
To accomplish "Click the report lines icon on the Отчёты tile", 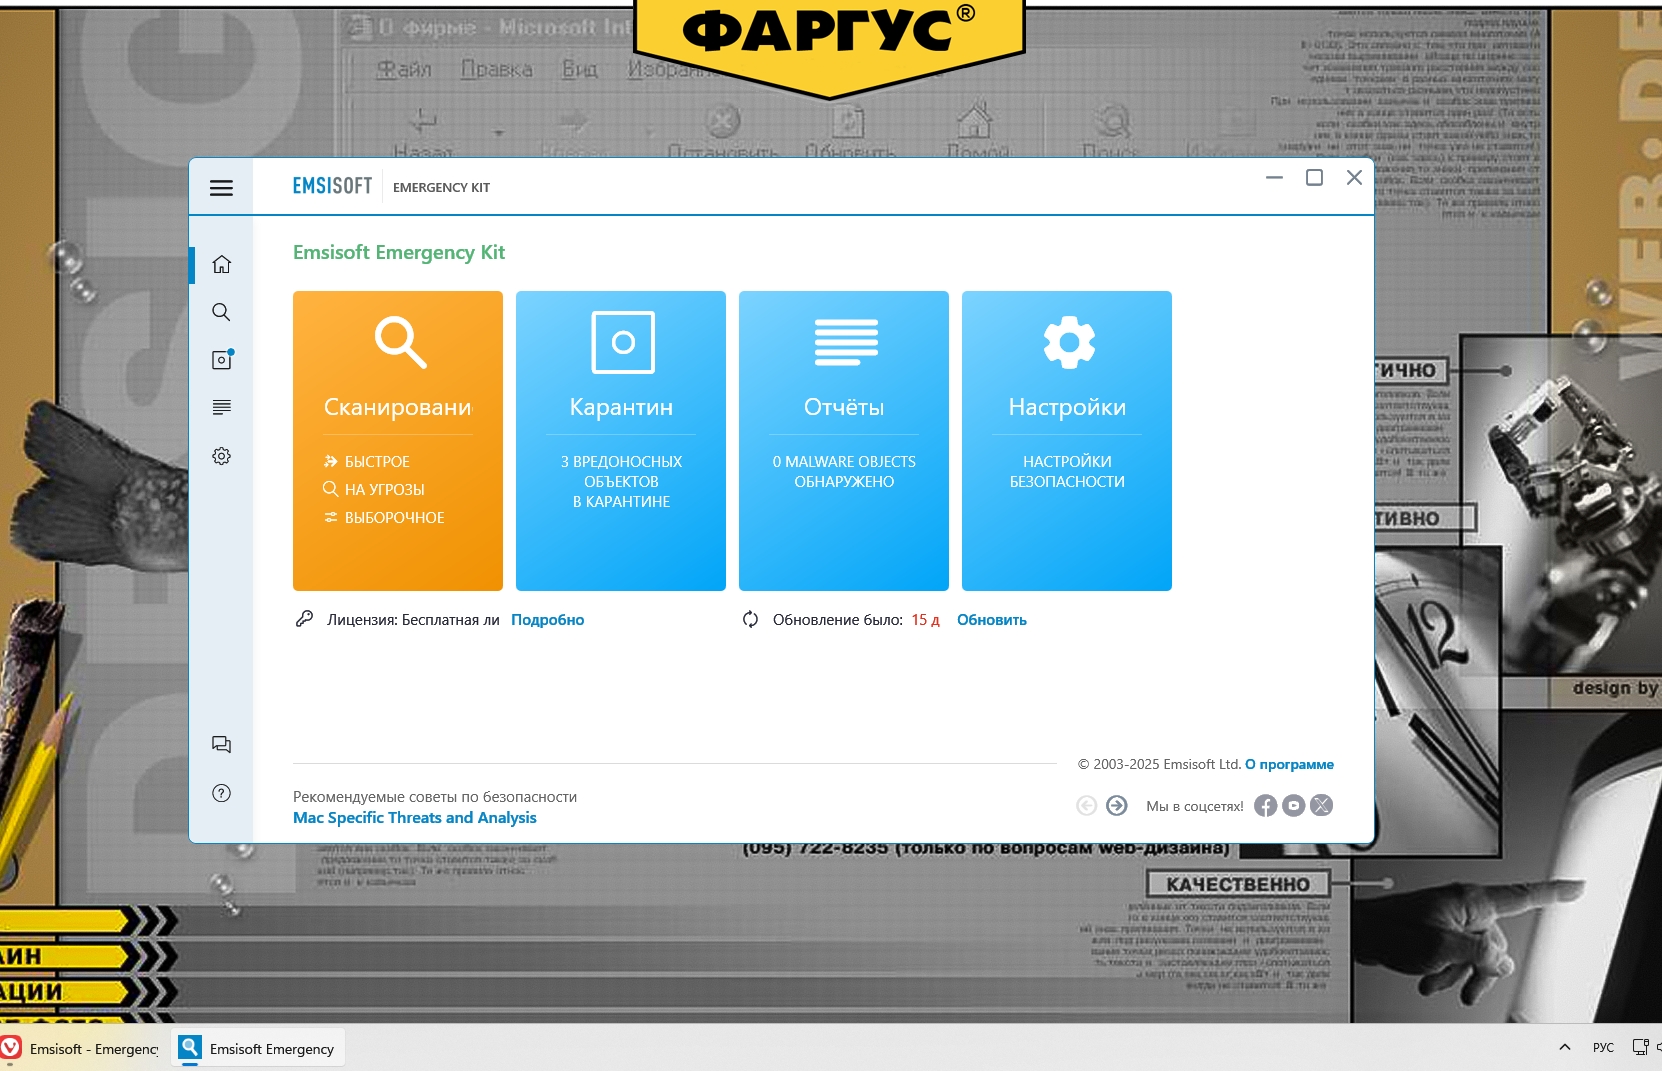I will pyautogui.click(x=846, y=342).
